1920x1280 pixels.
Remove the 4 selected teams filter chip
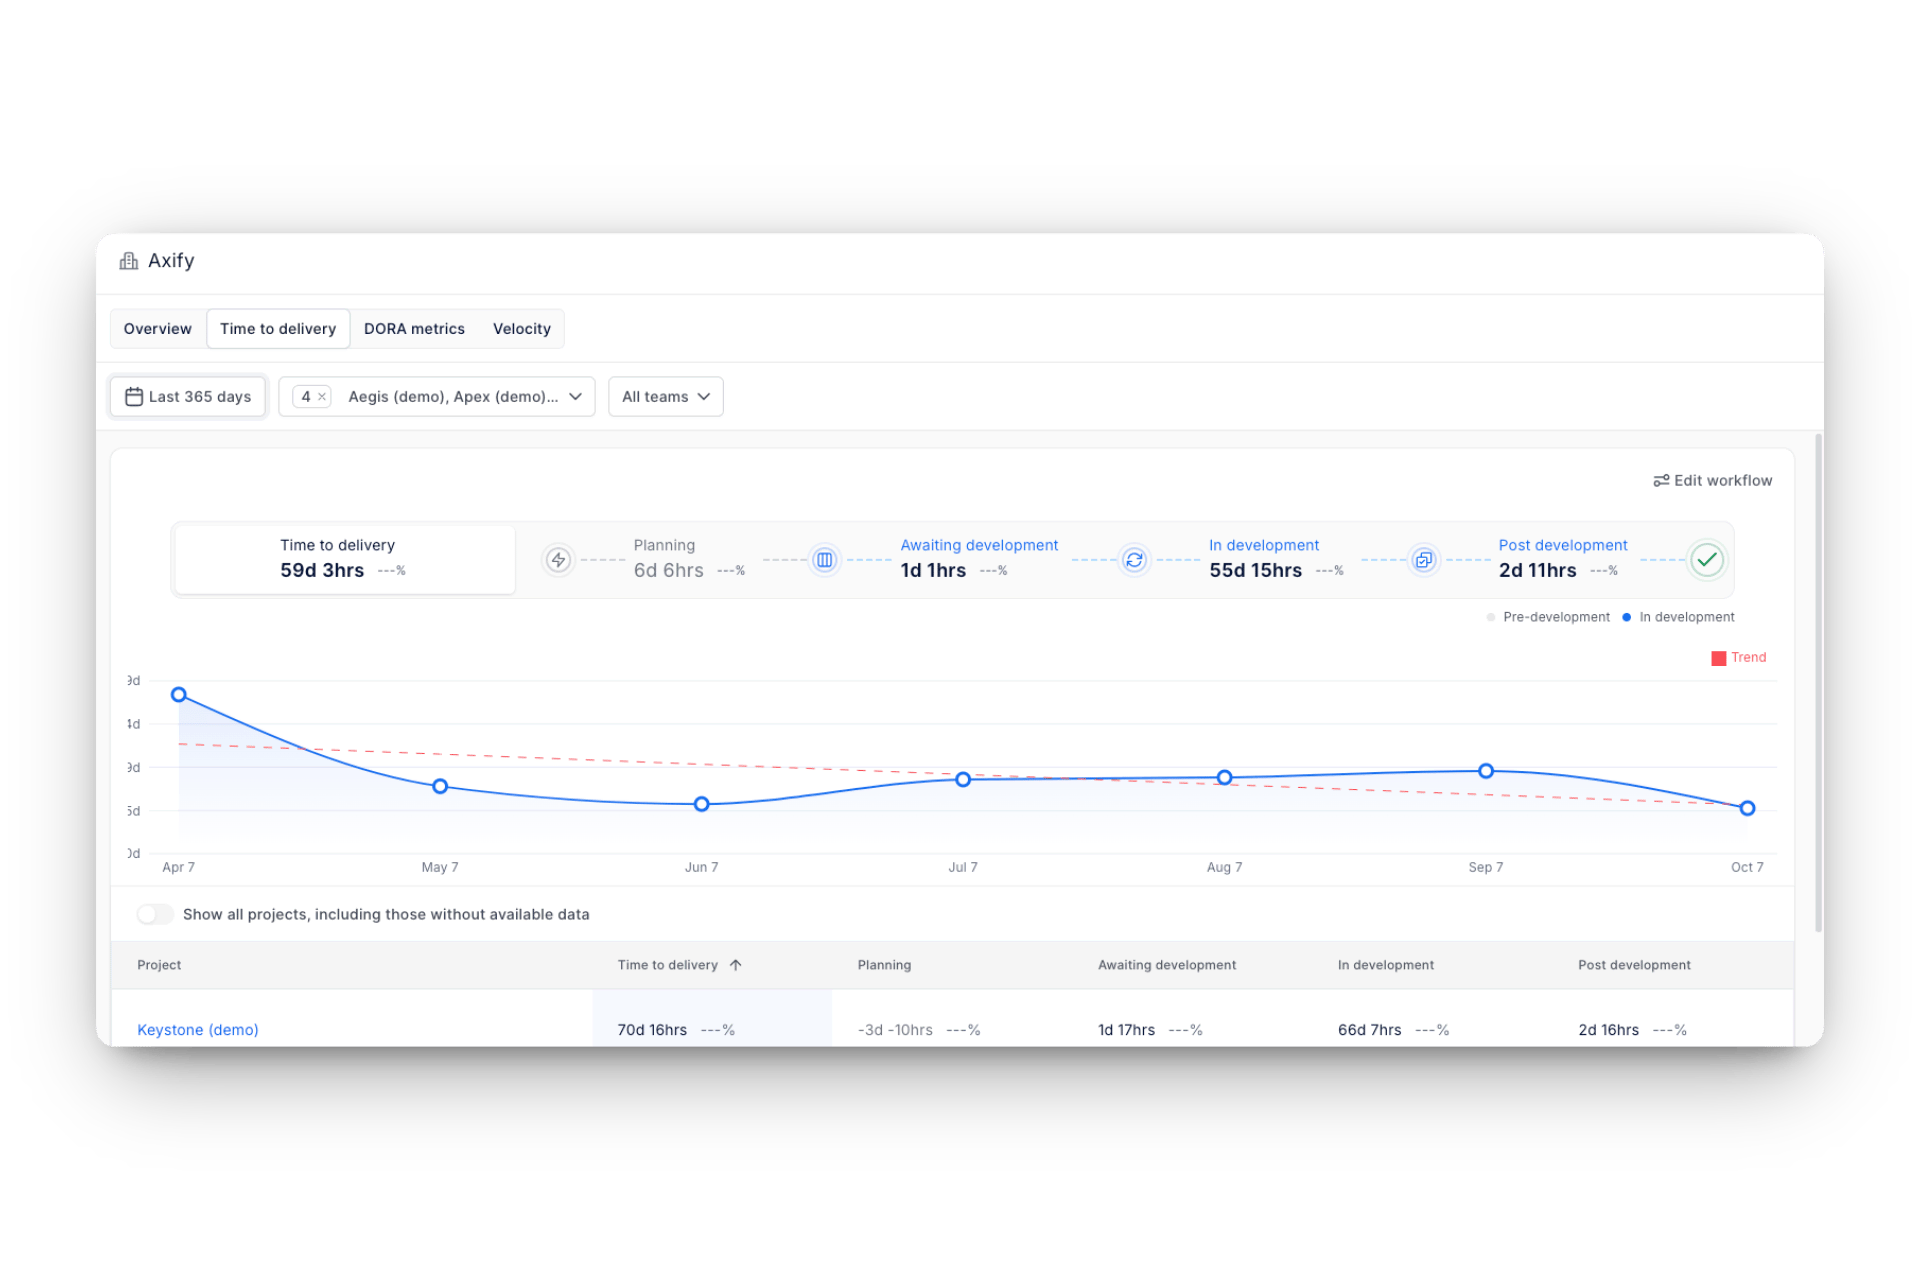[x=322, y=396]
